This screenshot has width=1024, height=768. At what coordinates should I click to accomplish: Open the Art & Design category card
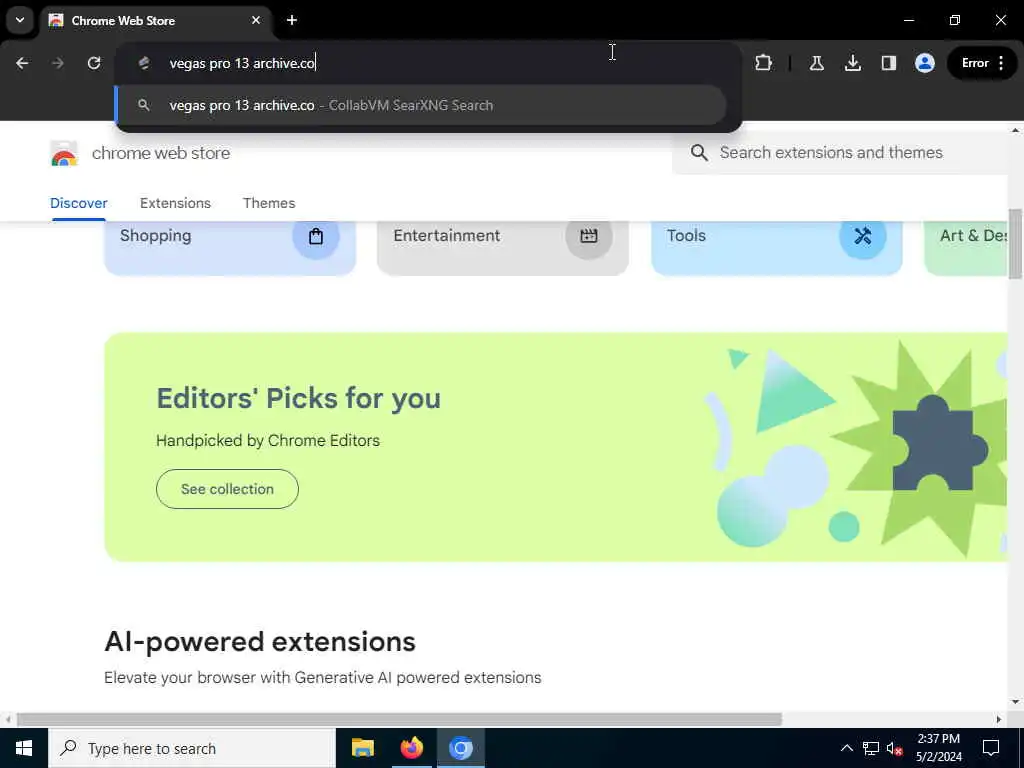pyautogui.click(x=967, y=248)
